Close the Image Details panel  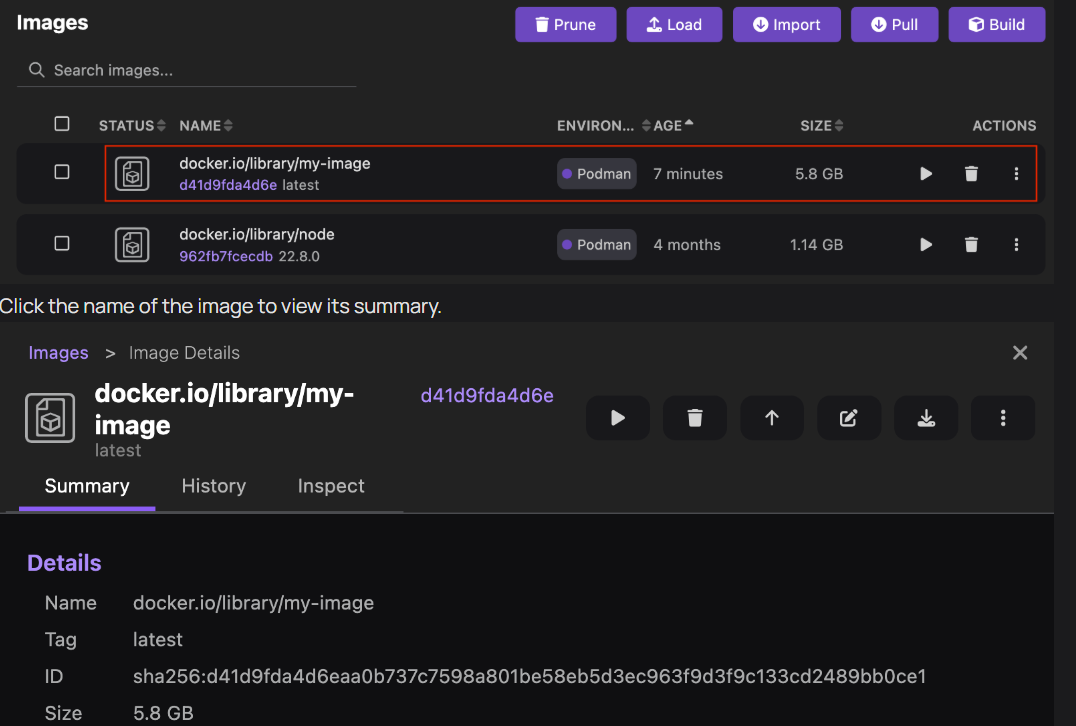click(1020, 353)
